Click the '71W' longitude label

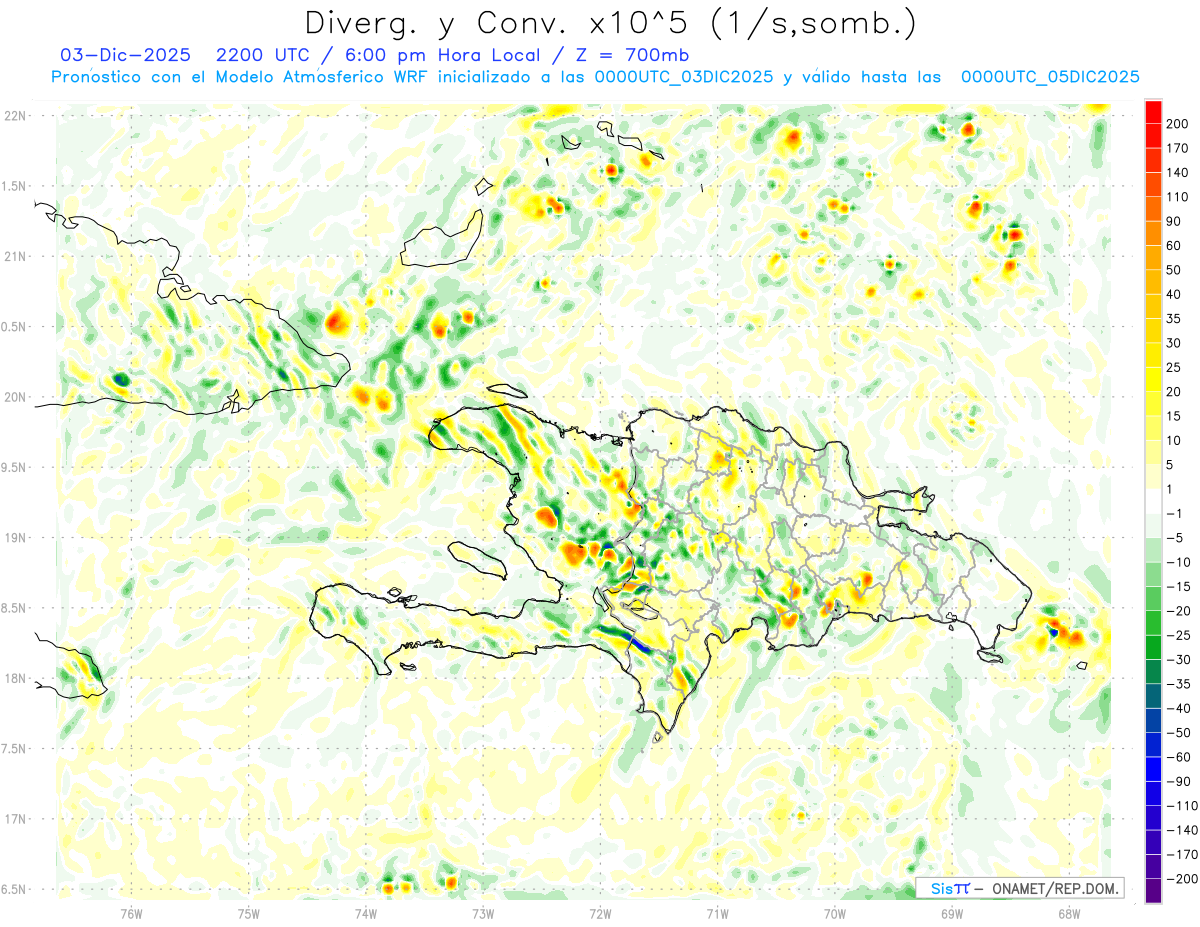(x=717, y=913)
